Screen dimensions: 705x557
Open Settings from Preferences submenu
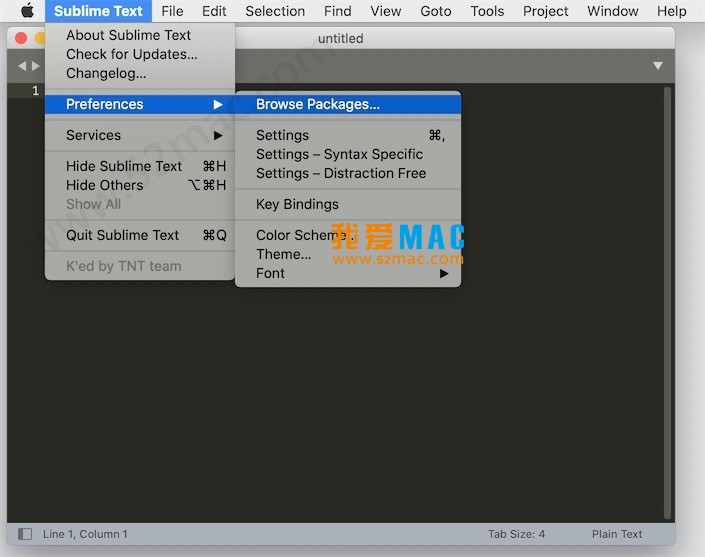point(348,135)
